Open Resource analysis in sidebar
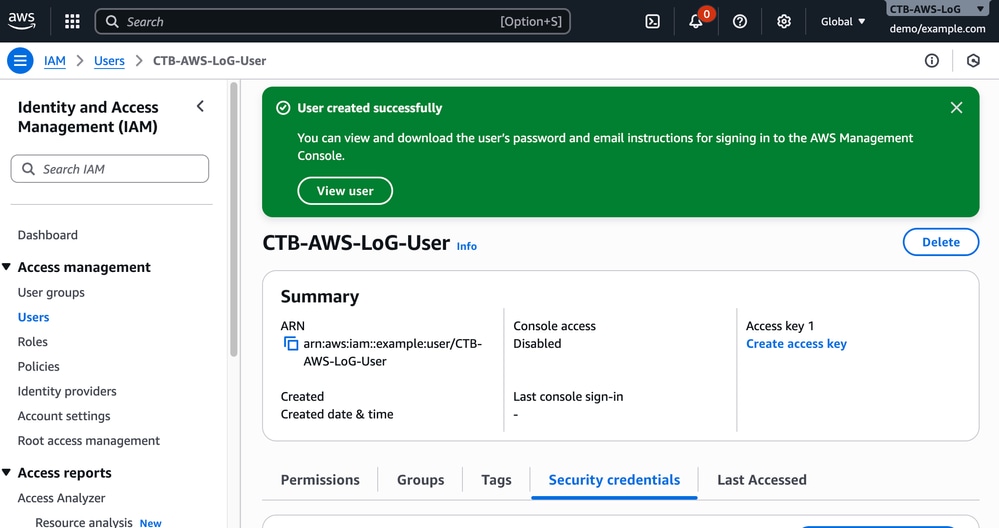 click(x=83, y=522)
